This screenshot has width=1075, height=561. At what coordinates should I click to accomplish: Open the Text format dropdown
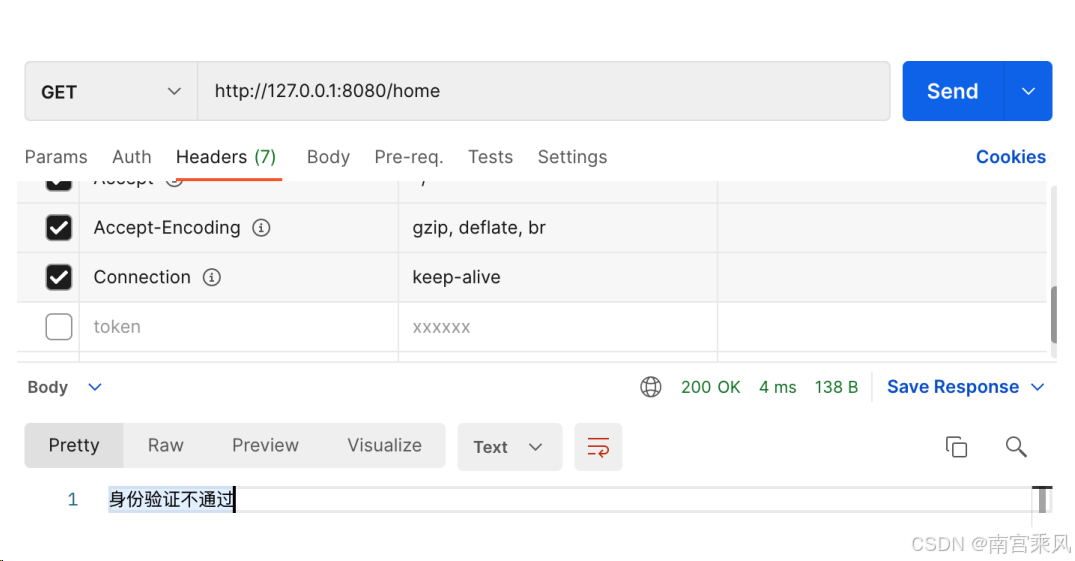point(509,447)
